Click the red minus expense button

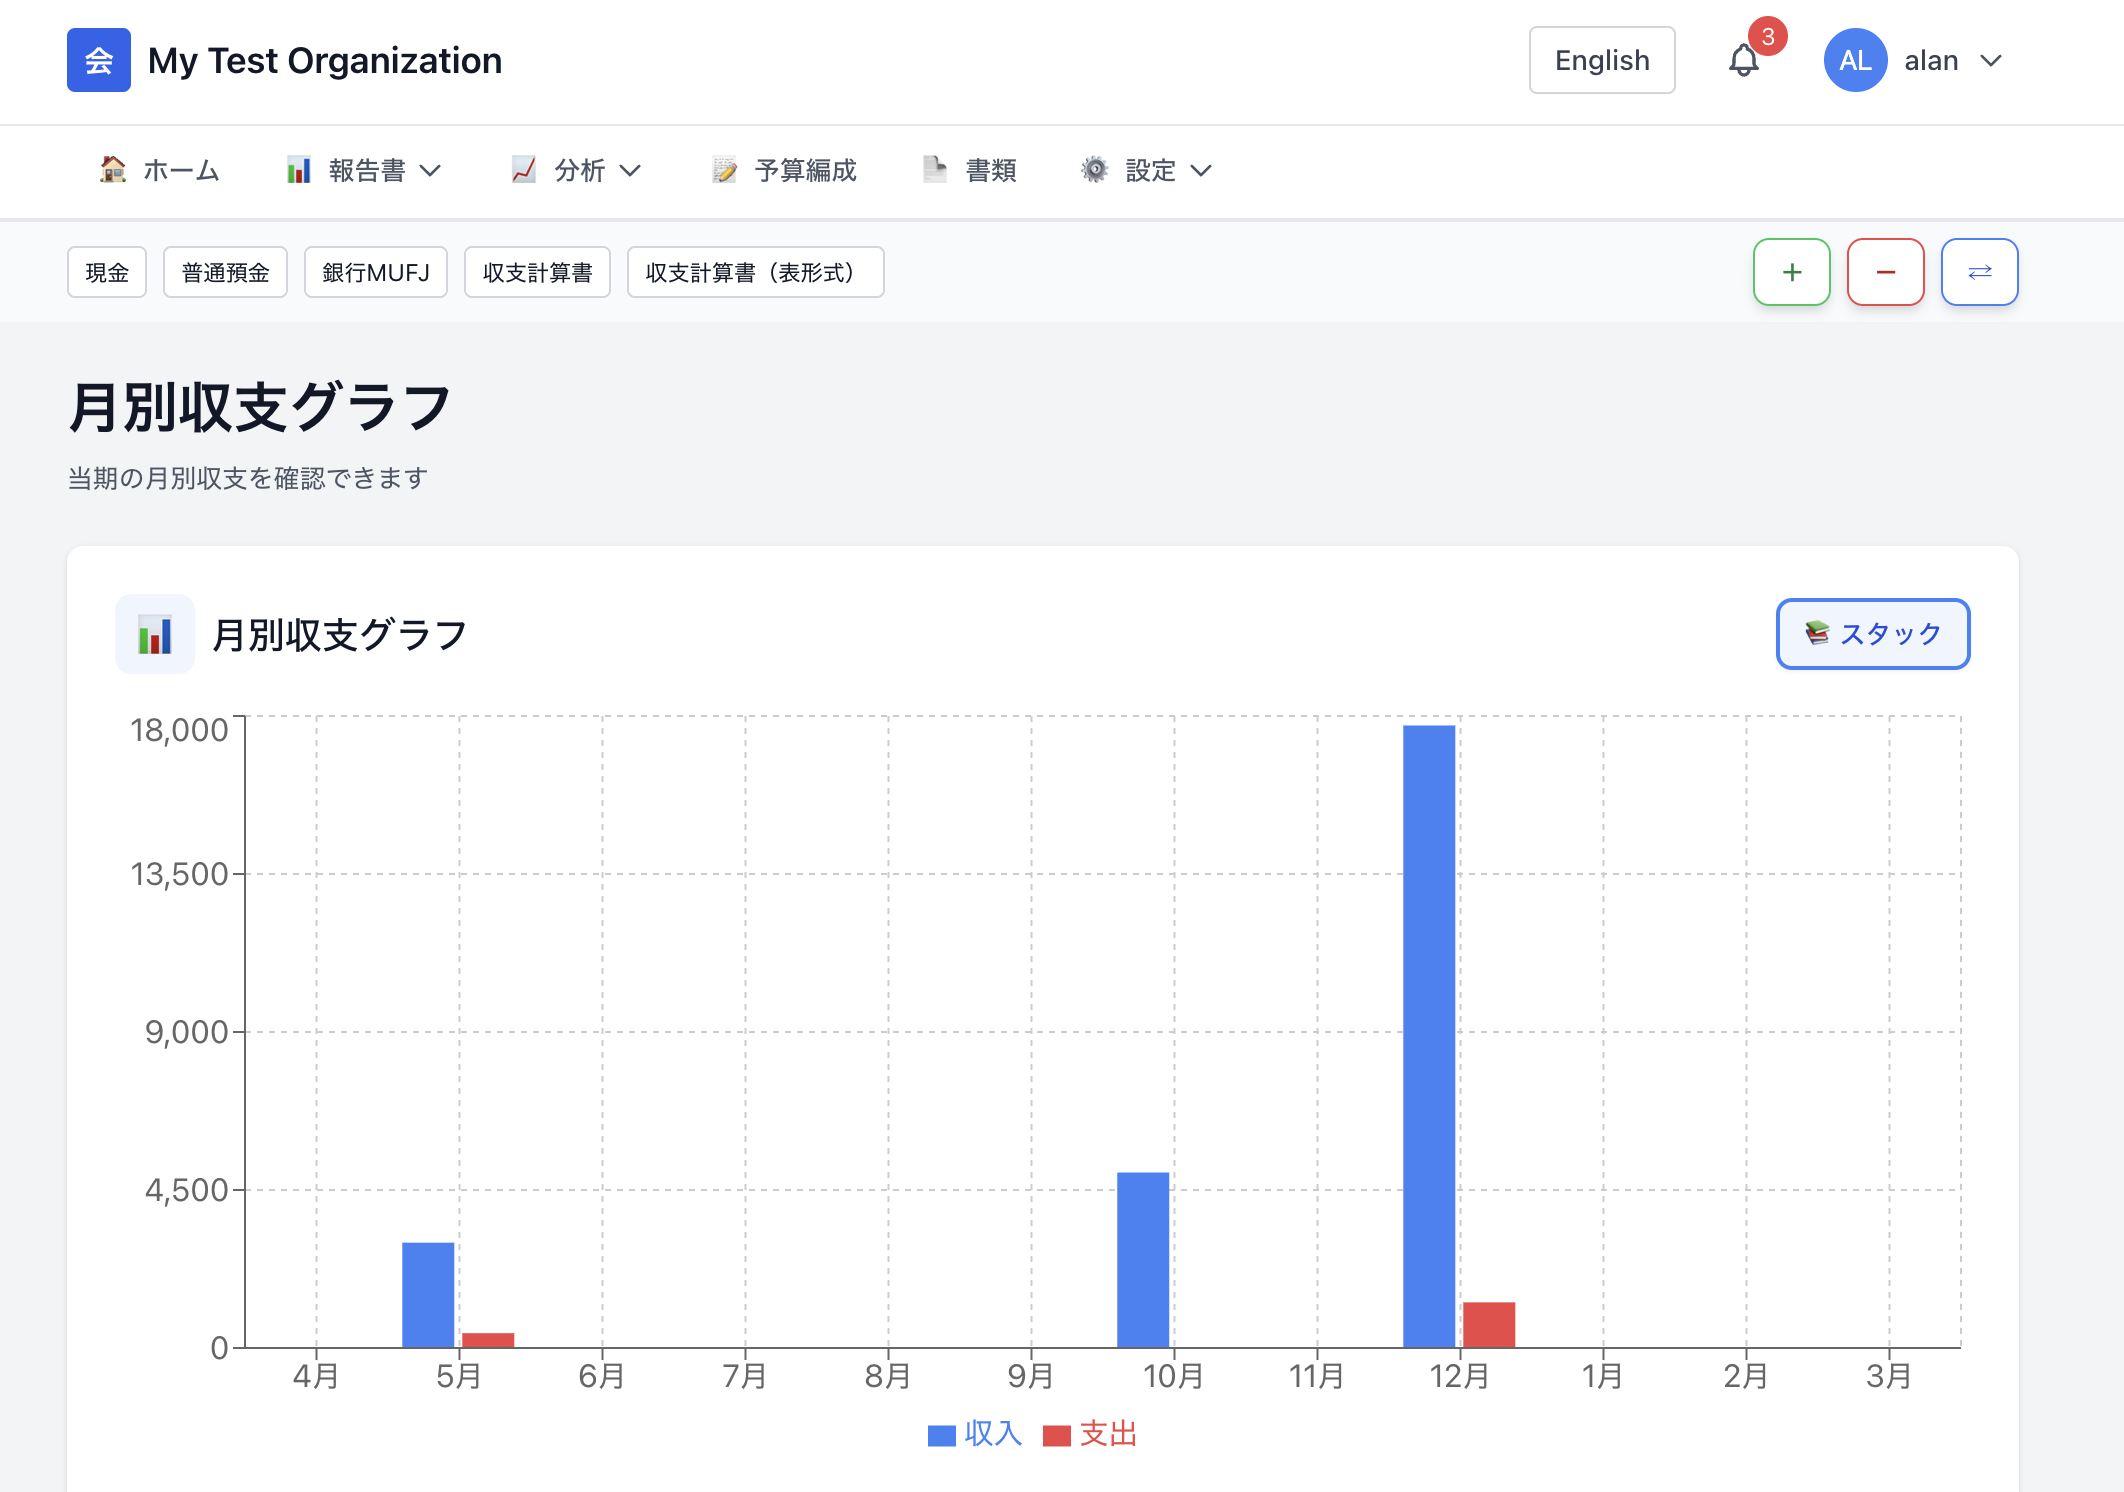(x=1885, y=272)
